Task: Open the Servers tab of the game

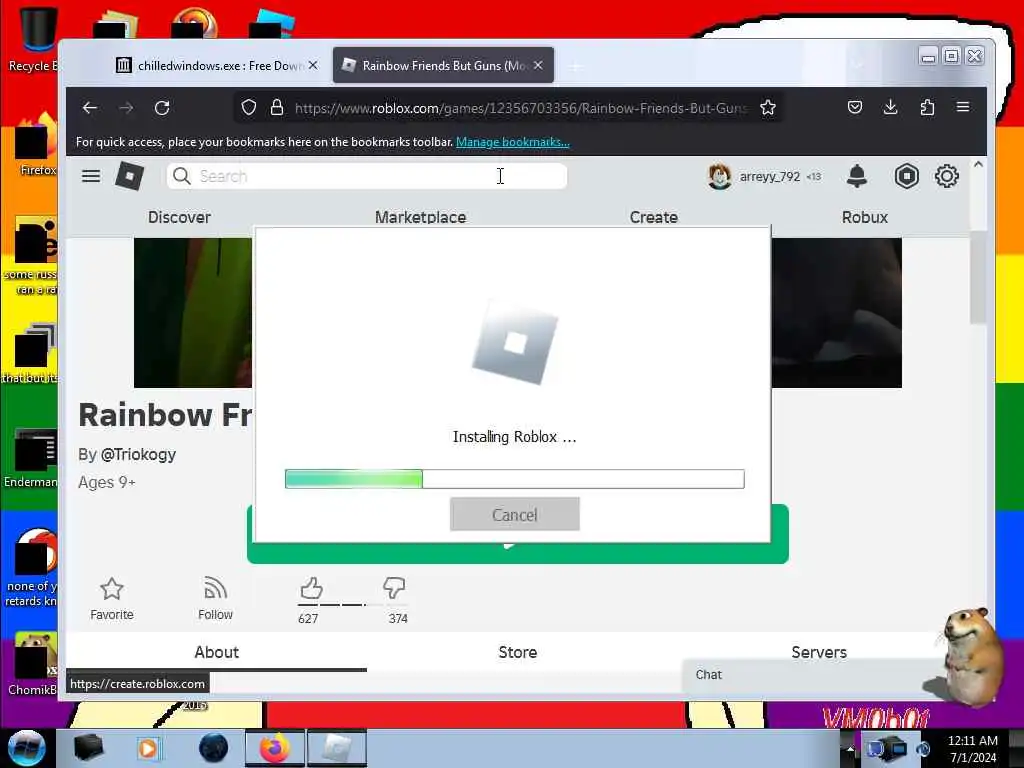Action: point(819,652)
